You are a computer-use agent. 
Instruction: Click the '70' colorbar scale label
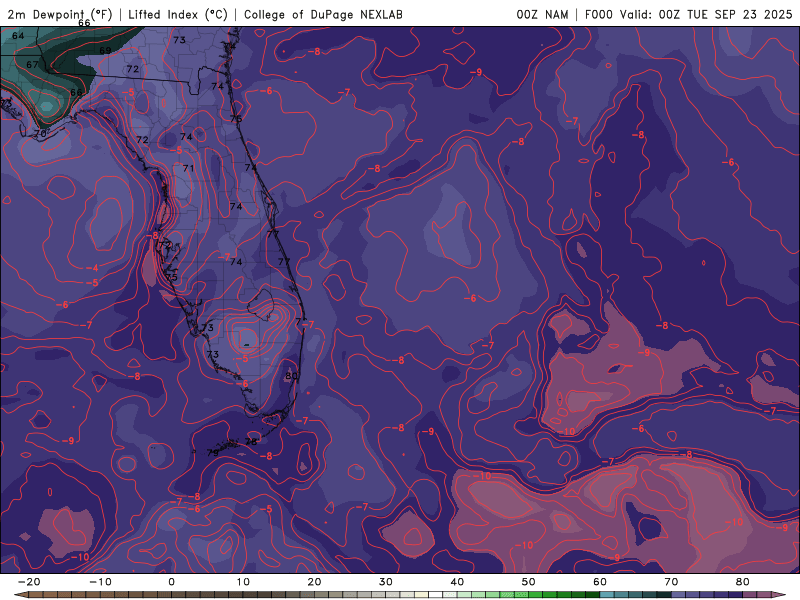click(x=671, y=582)
